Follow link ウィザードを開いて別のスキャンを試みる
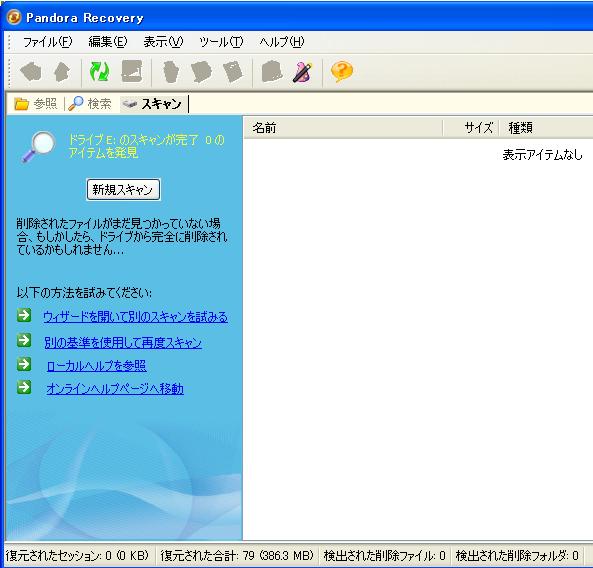This screenshot has height=568, width=593. (135, 317)
